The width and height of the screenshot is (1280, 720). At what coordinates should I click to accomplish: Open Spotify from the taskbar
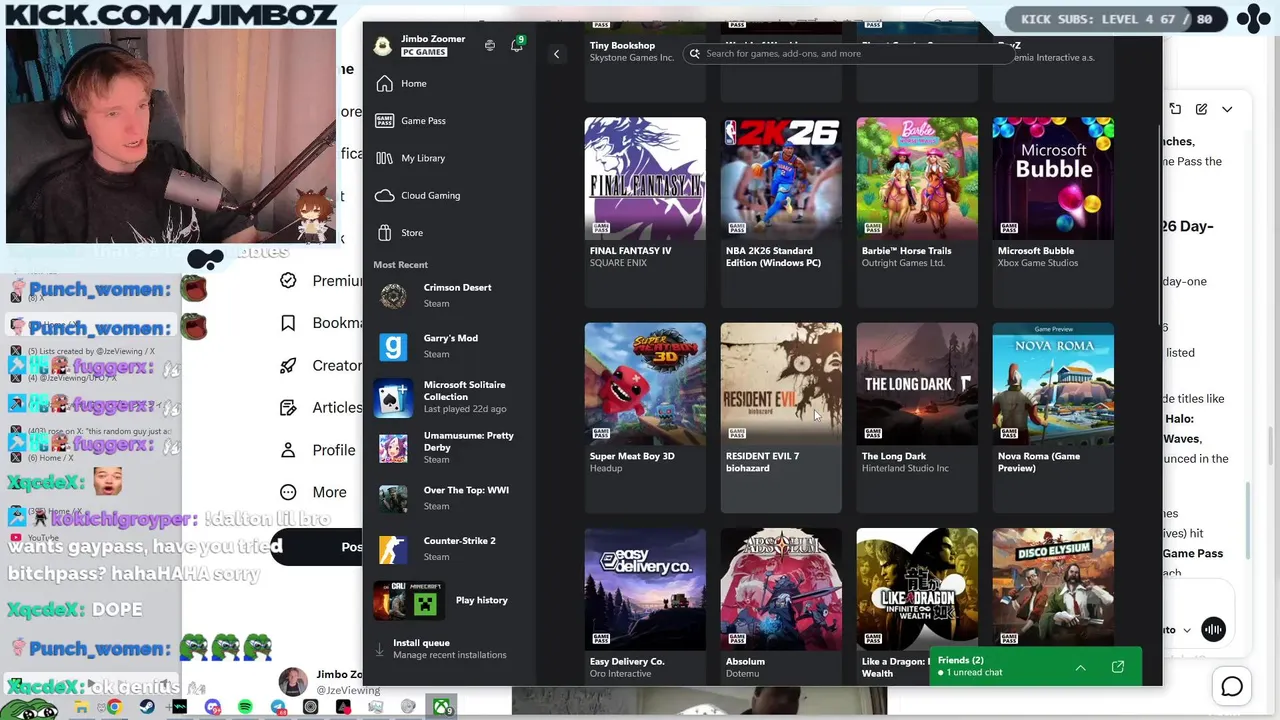click(245, 707)
